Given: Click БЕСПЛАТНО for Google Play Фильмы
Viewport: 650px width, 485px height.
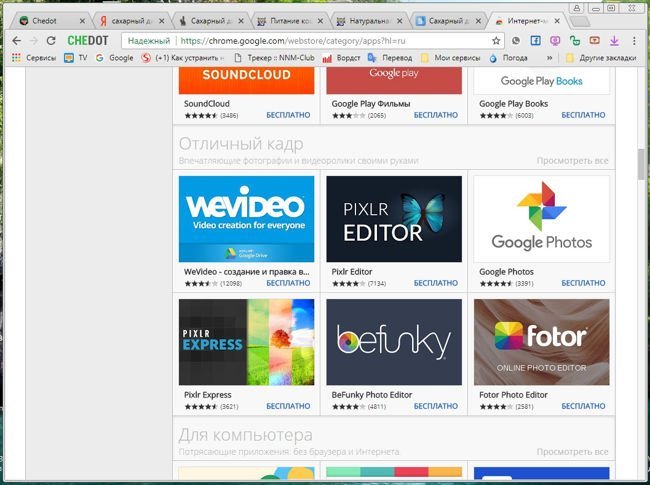Looking at the screenshot, I should [436, 115].
